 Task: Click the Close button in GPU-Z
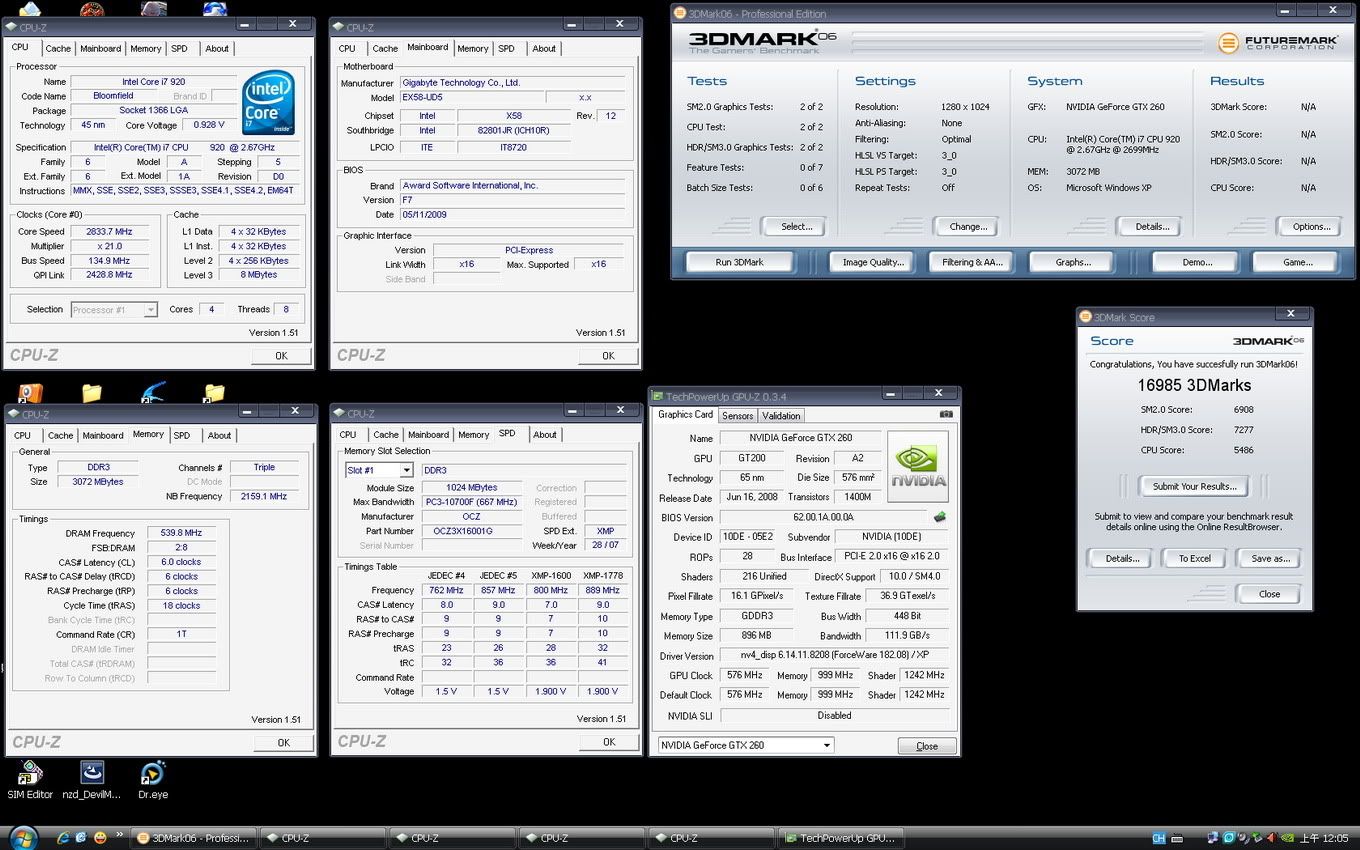pyautogui.click(x=927, y=746)
